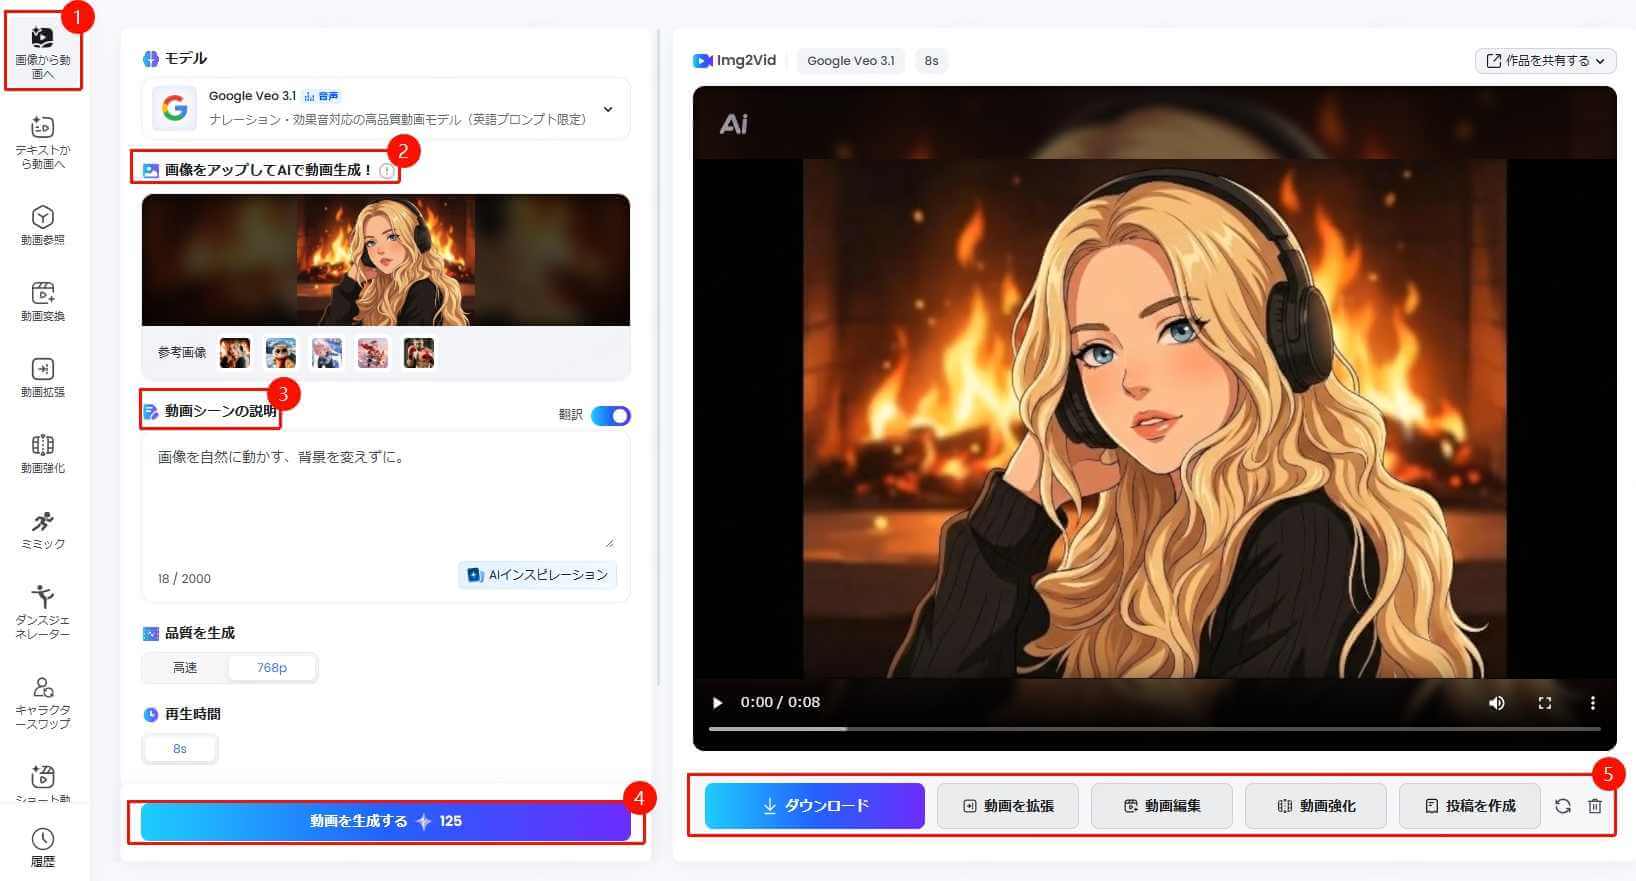This screenshot has height=881, width=1636.
Task: Open the 作品を共有する dropdown
Action: coord(1546,61)
